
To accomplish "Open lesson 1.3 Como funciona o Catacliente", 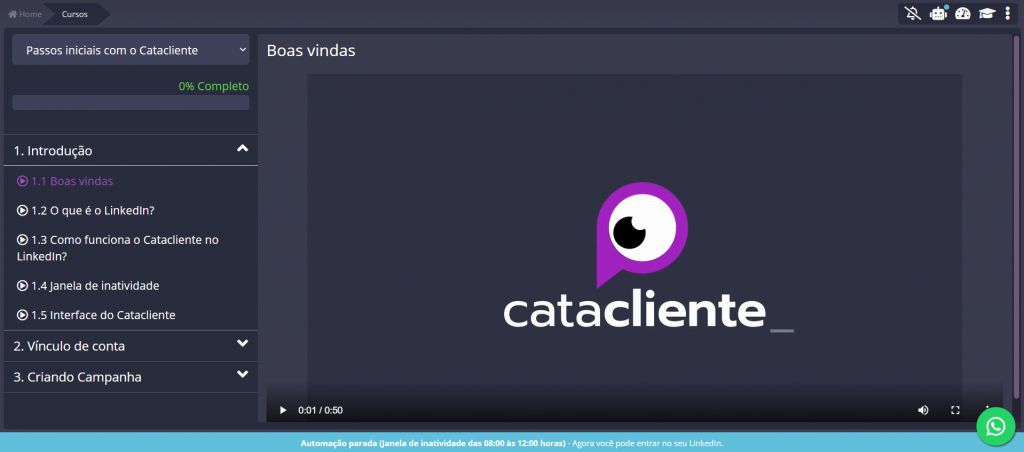I will (x=118, y=248).
